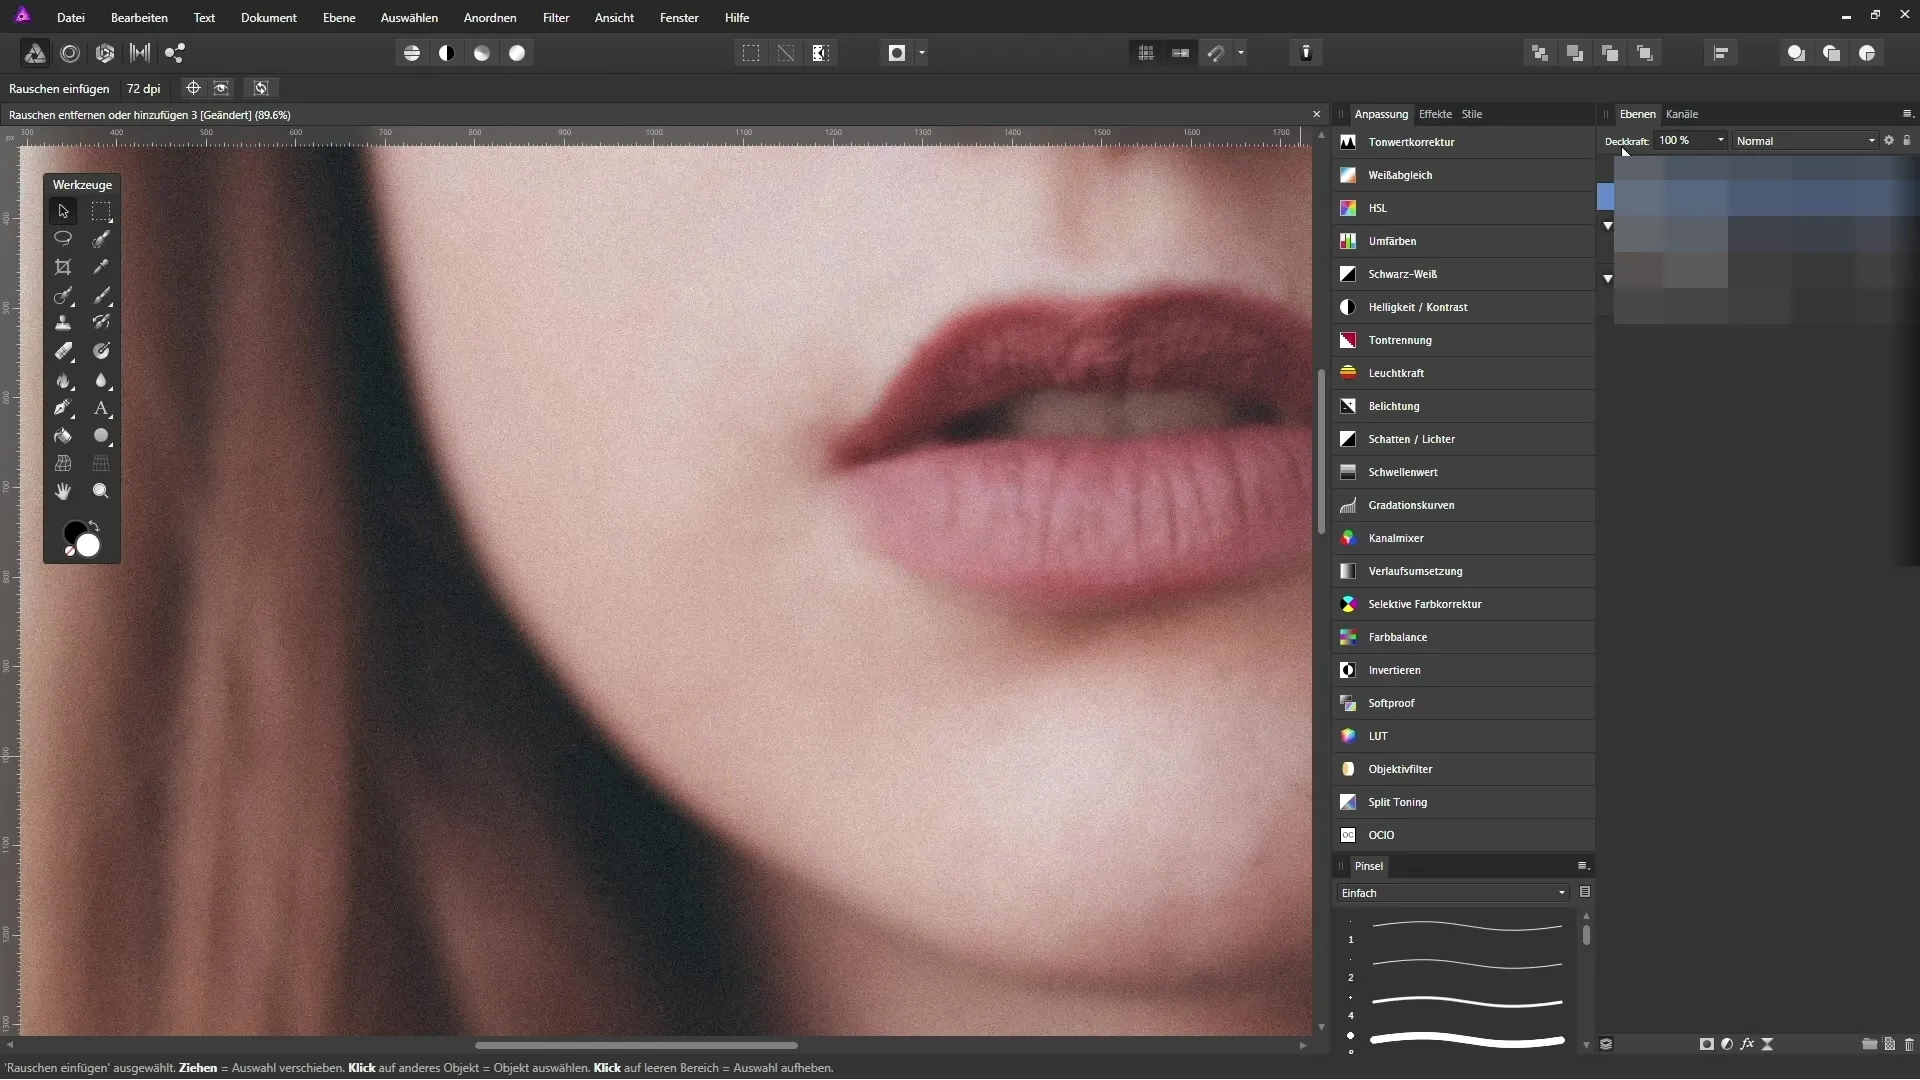Screen dimensions: 1920x1080
Task: Select the Artistic Text tool
Action: click(x=101, y=408)
